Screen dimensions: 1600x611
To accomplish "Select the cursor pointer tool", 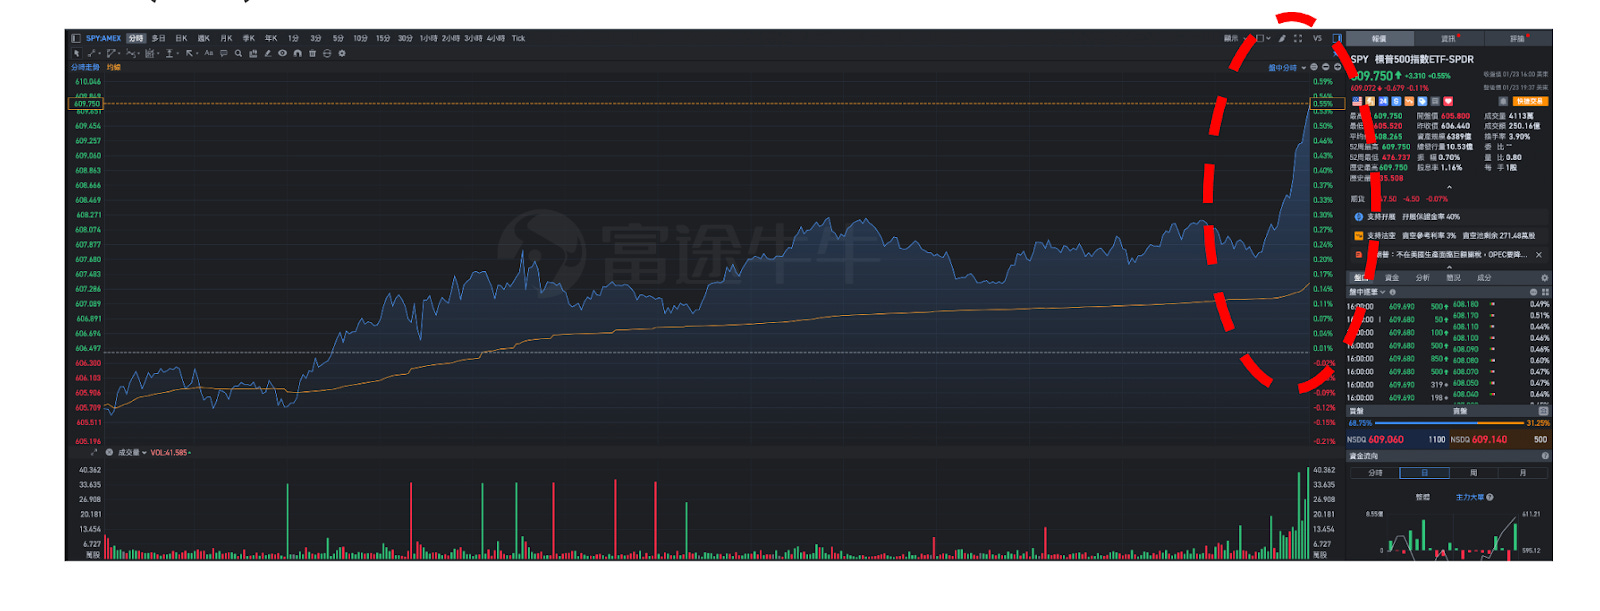I will [77, 53].
